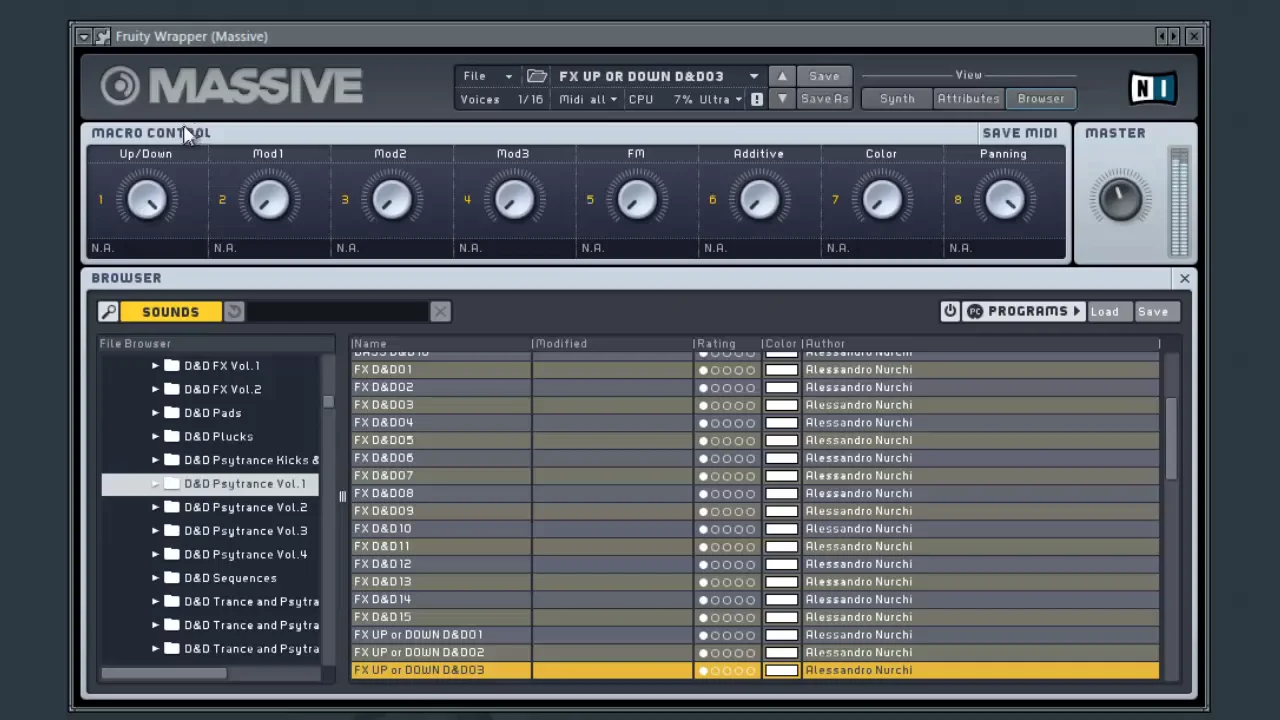Click the color swatch for FX D&D03

coord(781,405)
